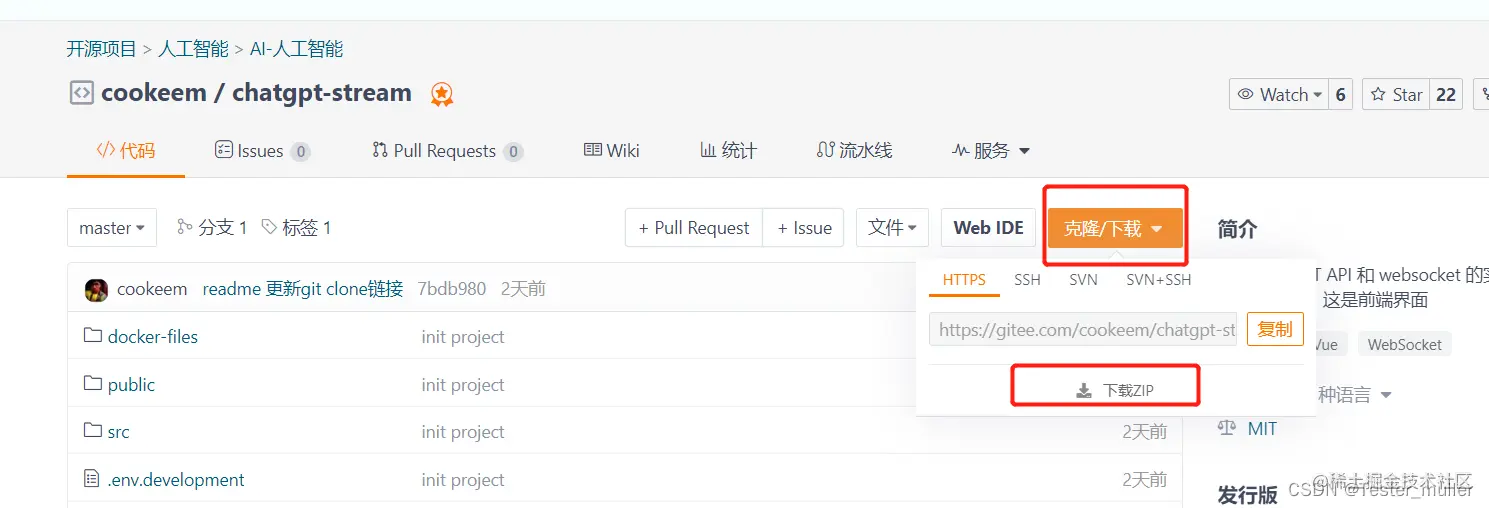Open the src folder link
The height and width of the screenshot is (508, 1489).
coord(119,432)
